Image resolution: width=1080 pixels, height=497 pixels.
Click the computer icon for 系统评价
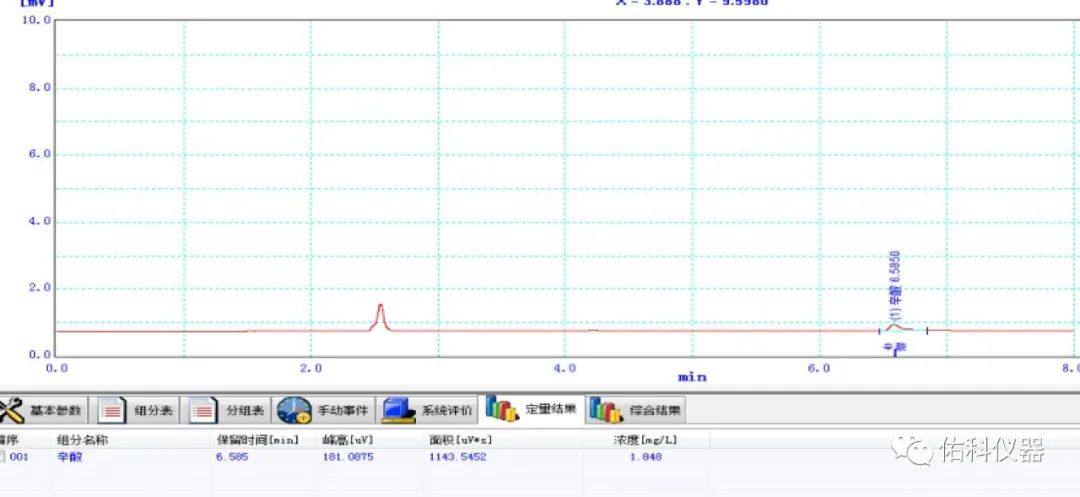click(x=398, y=410)
